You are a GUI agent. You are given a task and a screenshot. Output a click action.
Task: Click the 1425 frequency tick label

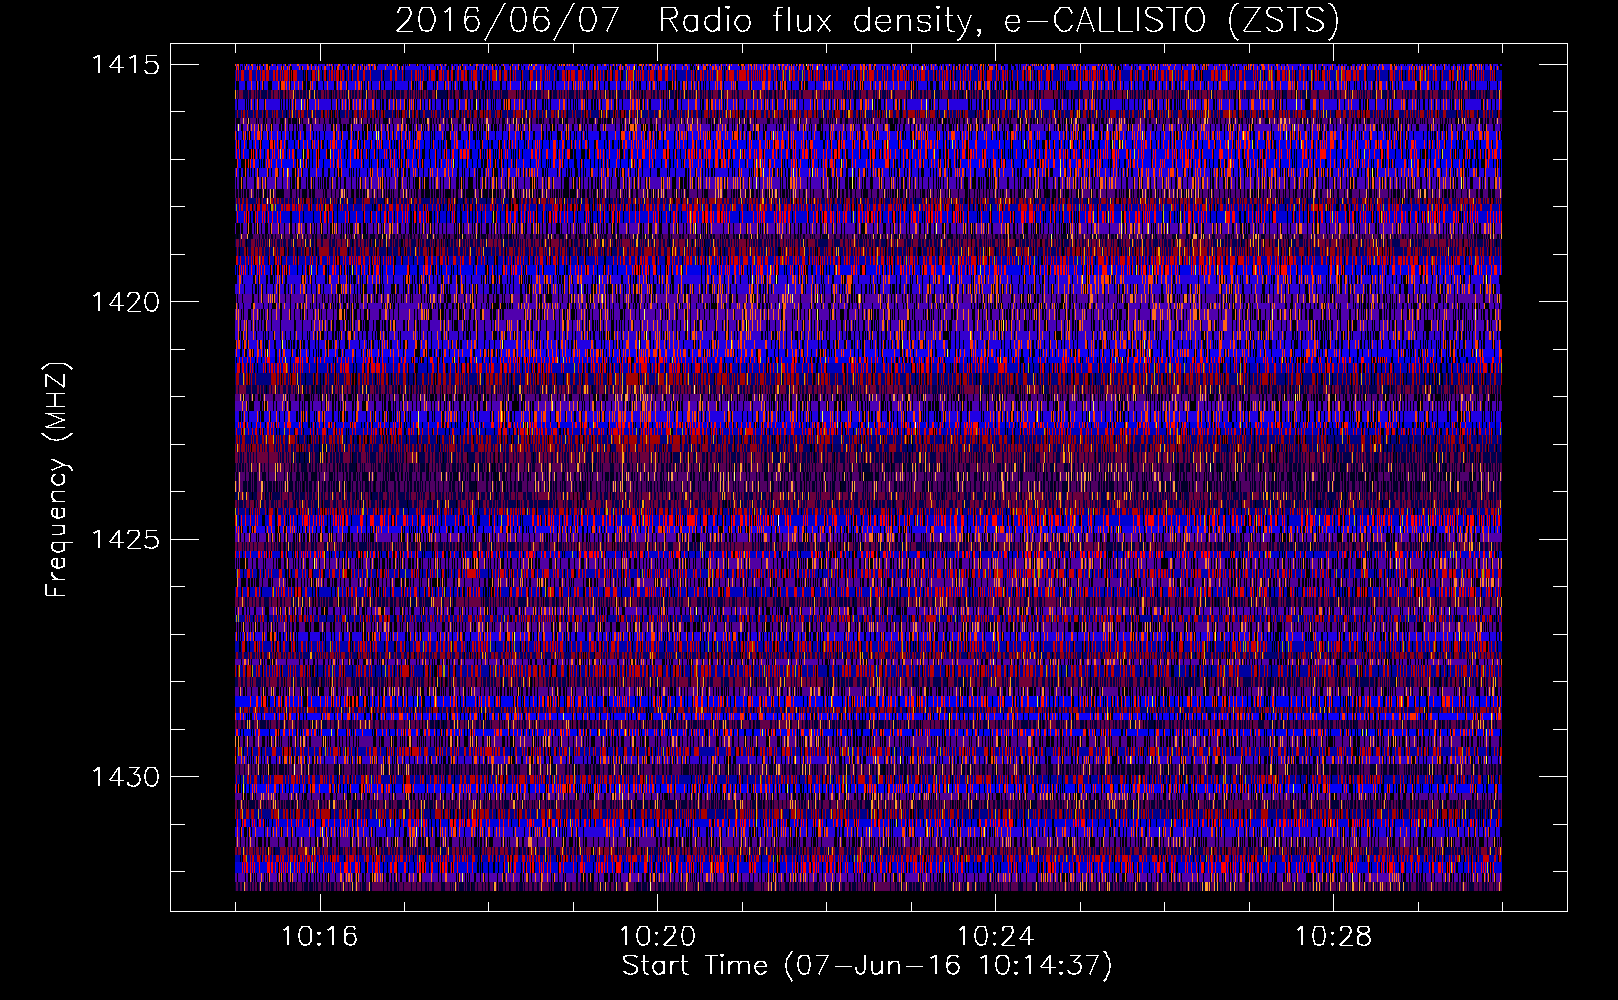coord(125,540)
